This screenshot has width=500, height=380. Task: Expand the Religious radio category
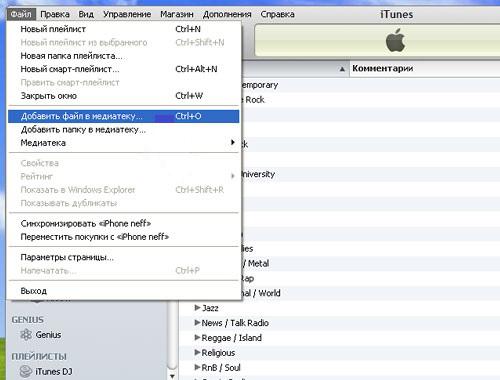point(197,352)
